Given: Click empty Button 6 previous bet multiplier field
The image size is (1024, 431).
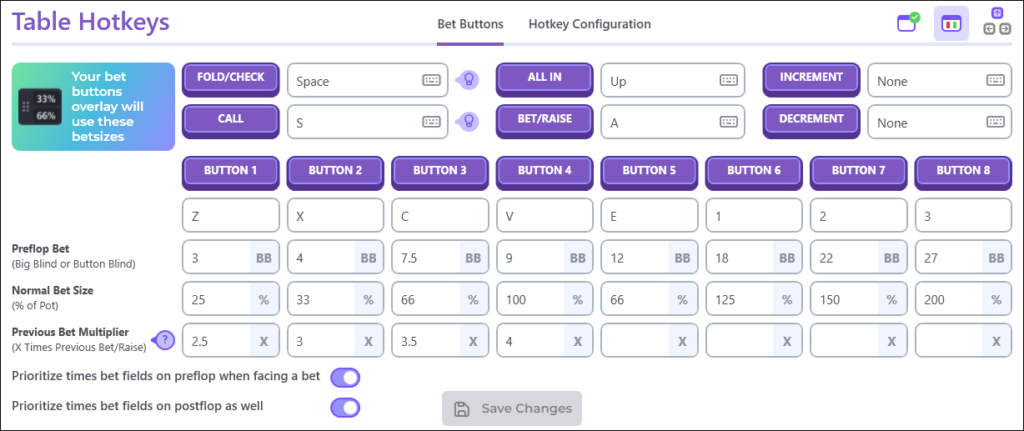Looking at the screenshot, I should (x=754, y=340).
